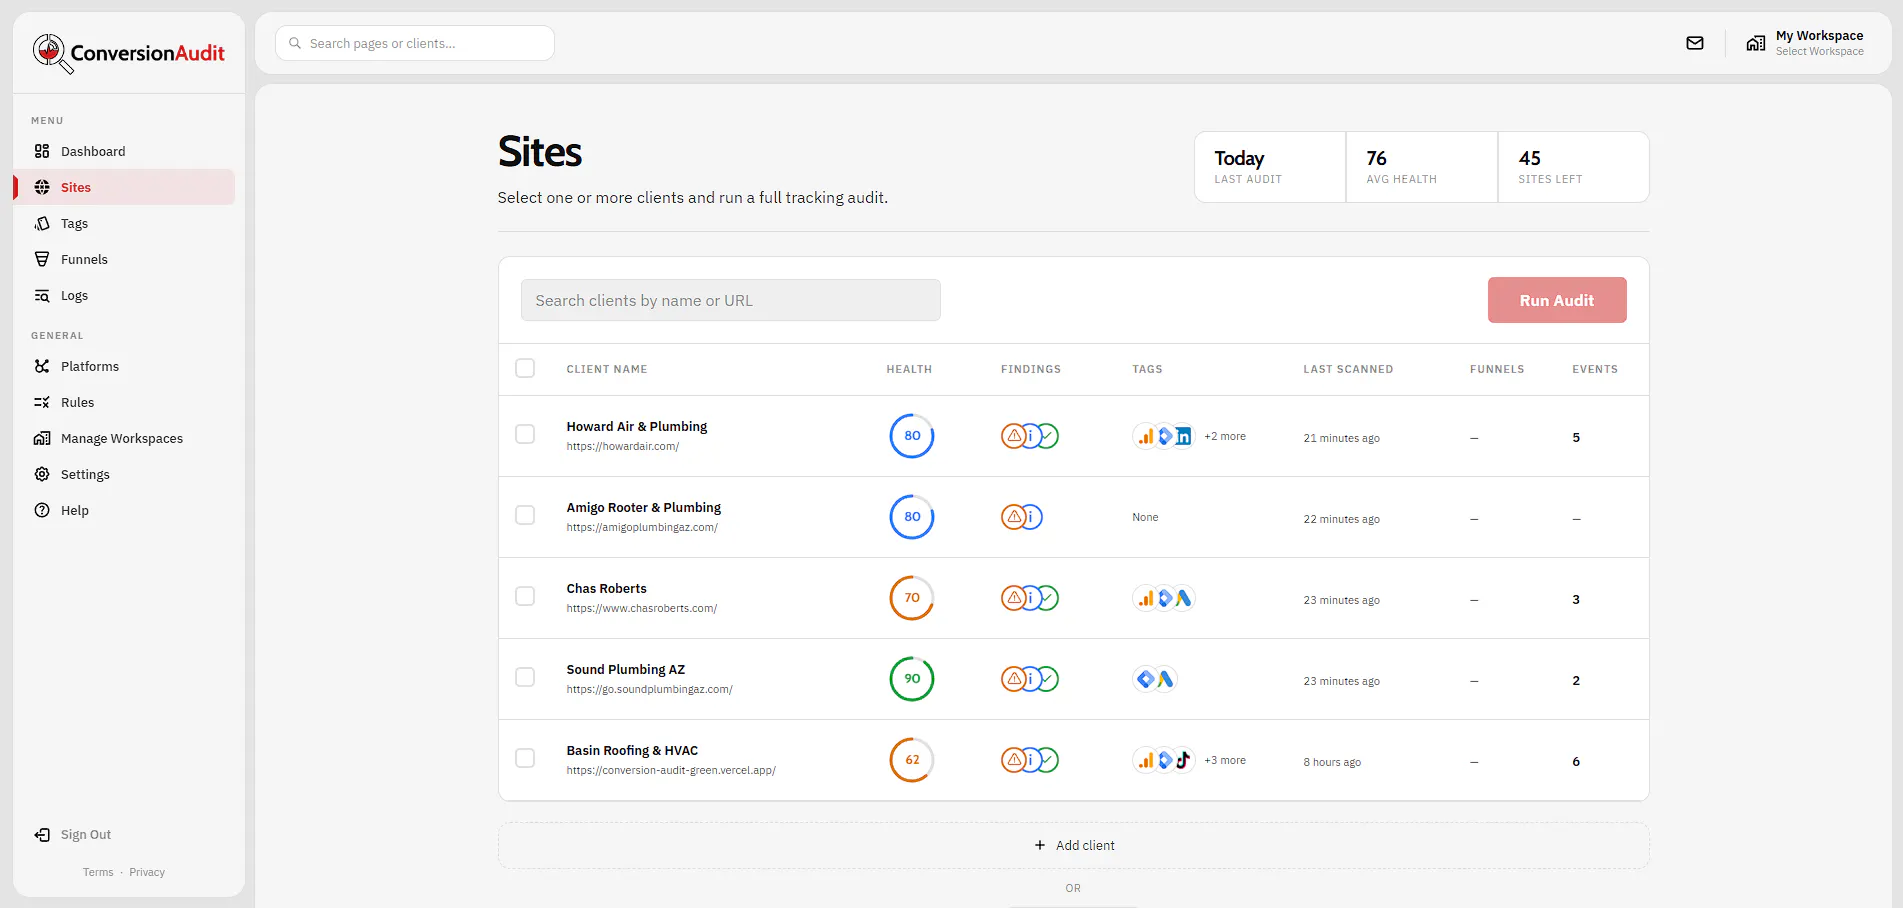Click the Rules icon in sidebar
1903x908 pixels.
click(x=42, y=402)
